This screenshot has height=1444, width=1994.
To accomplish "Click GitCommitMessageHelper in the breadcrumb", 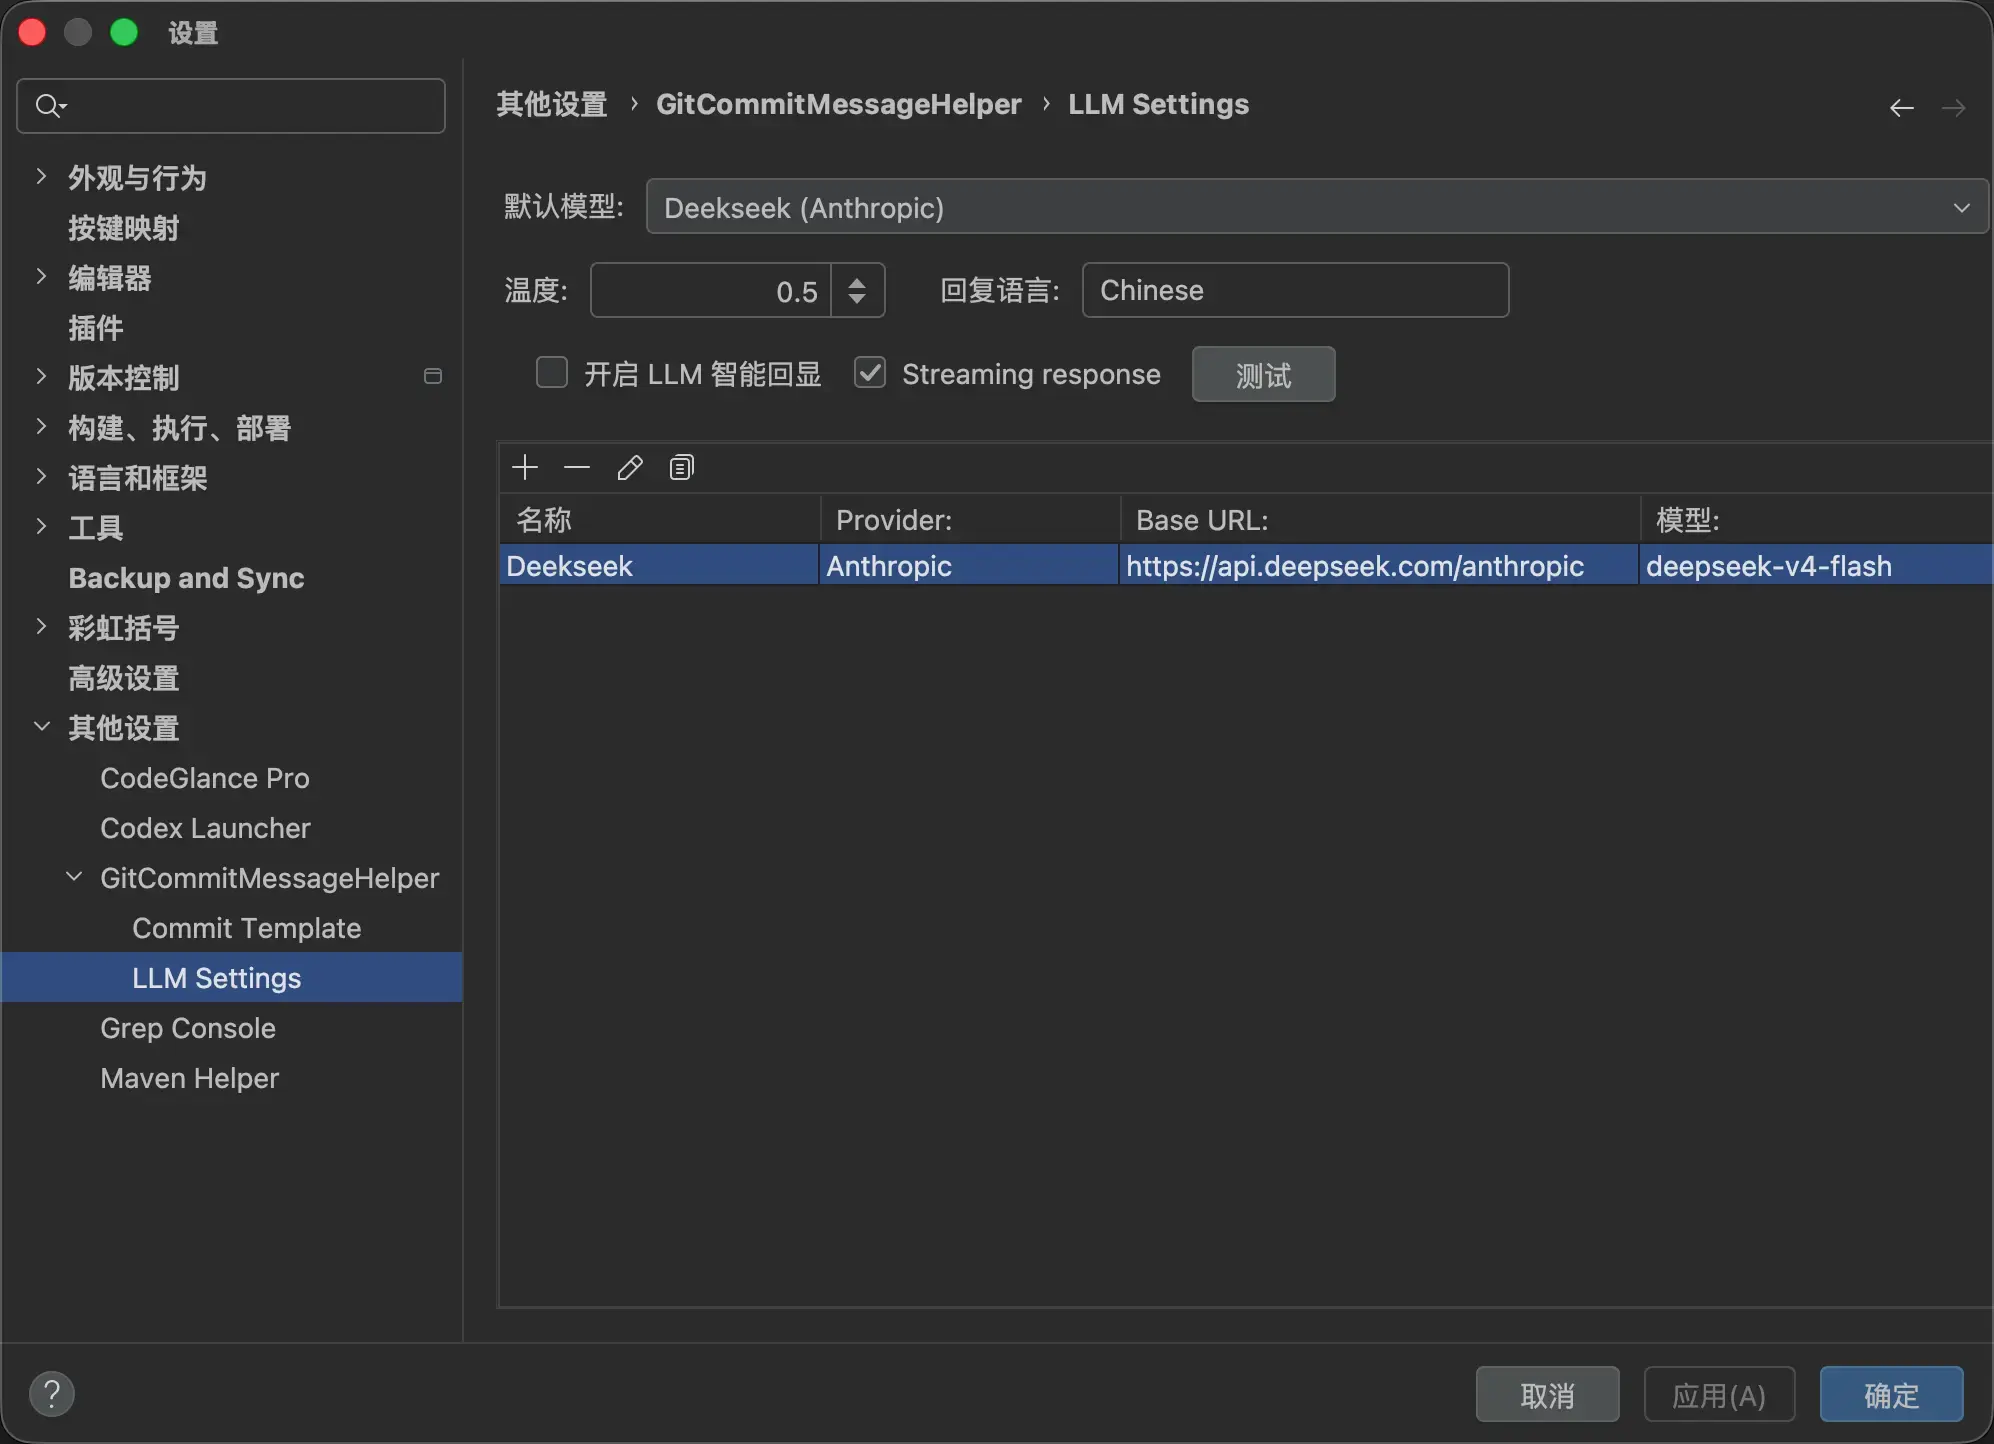I will (839, 104).
